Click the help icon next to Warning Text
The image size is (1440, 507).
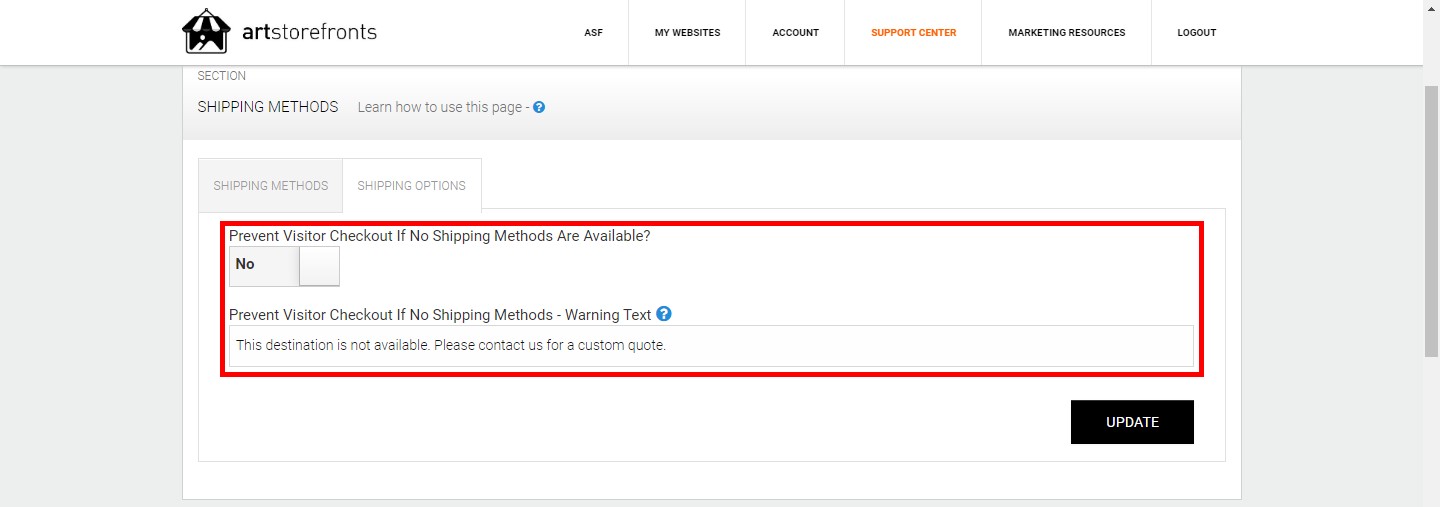pyautogui.click(x=664, y=314)
